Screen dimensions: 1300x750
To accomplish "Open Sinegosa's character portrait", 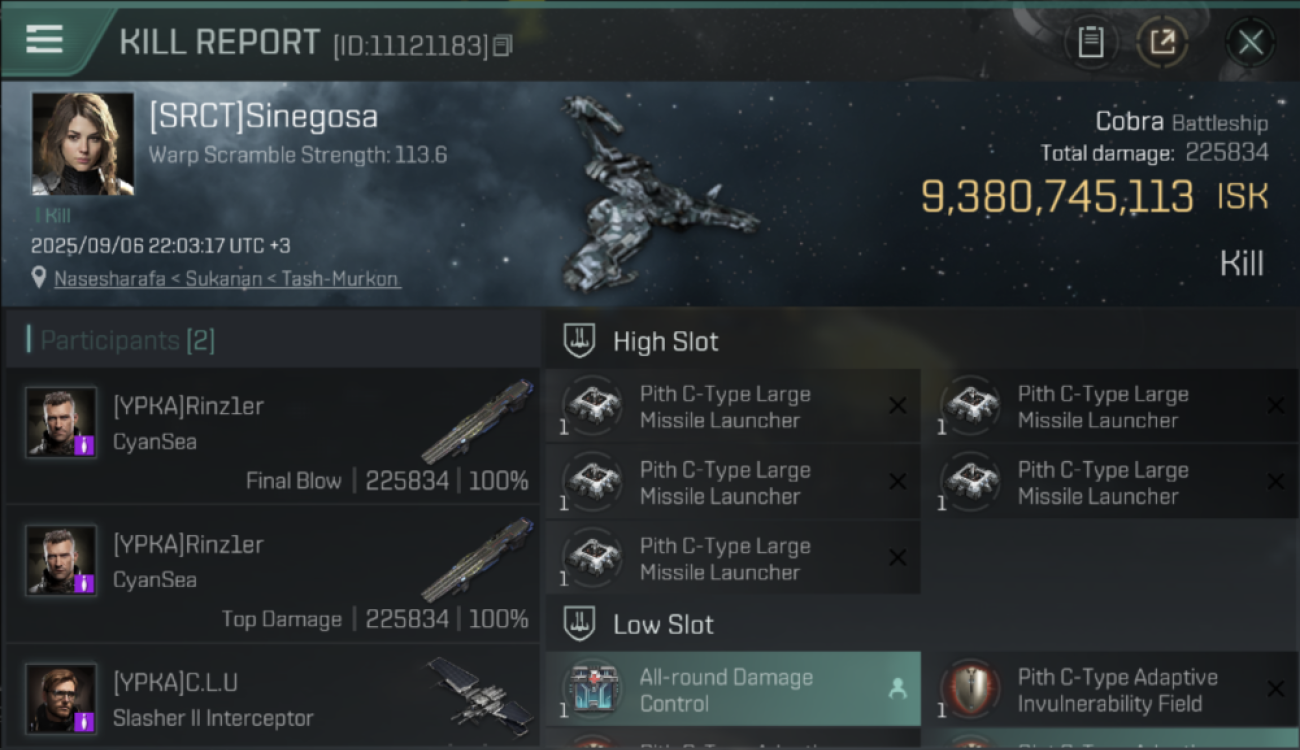I will pos(82,143).
